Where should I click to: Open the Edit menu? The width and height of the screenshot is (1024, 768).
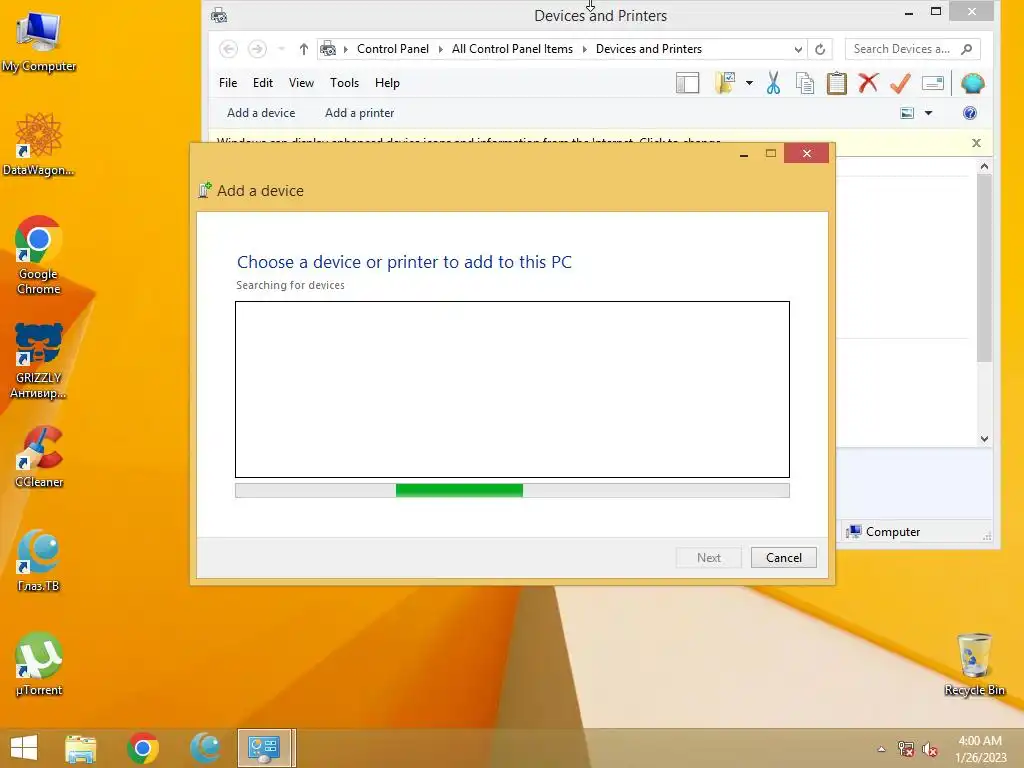click(263, 83)
